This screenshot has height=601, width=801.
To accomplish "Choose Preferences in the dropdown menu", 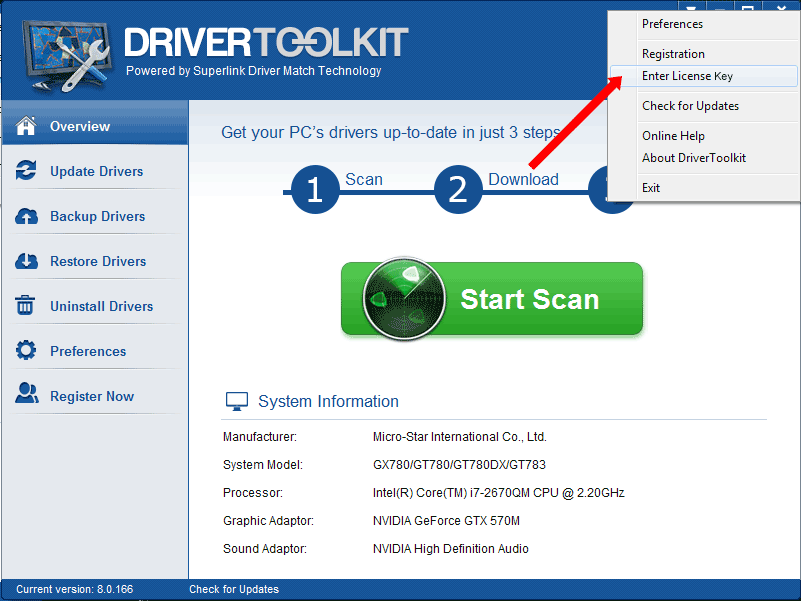I will click(x=703, y=24).
